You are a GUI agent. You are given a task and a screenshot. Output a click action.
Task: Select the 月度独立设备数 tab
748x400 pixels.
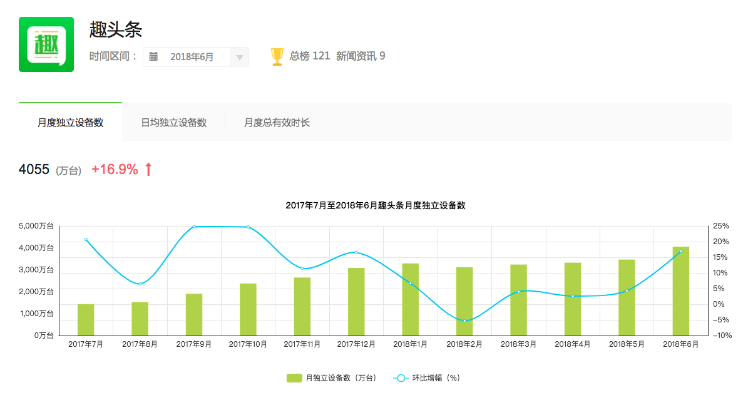(71, 123)
